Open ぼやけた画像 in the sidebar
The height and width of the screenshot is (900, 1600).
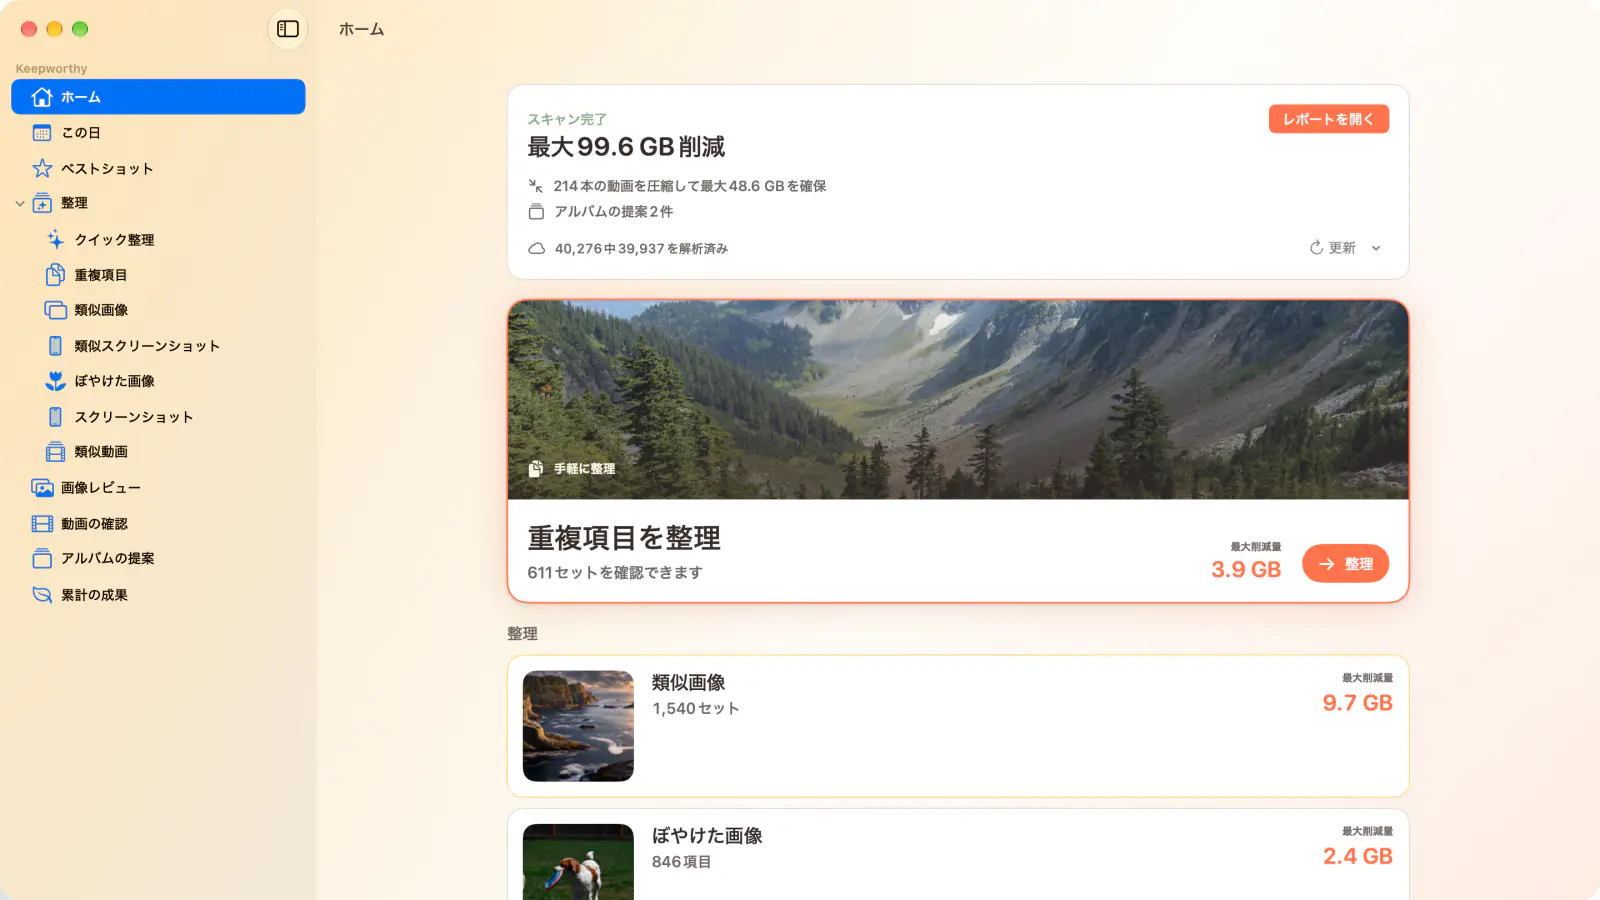(158, 381)
